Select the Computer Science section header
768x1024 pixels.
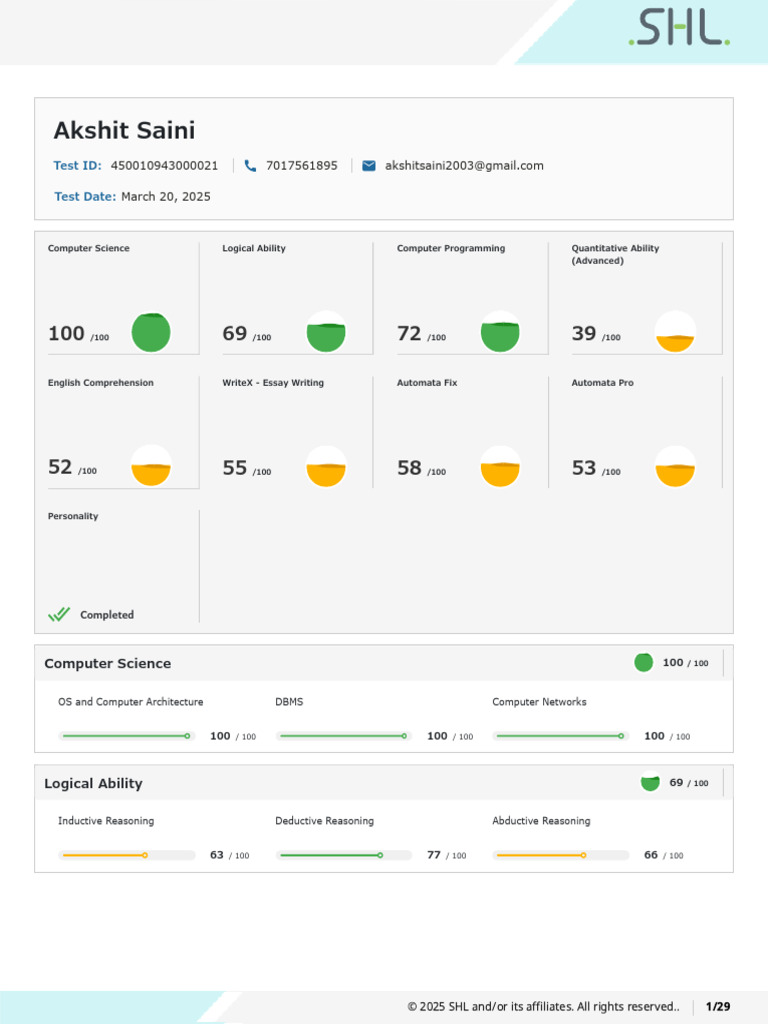tap(108, 664)
